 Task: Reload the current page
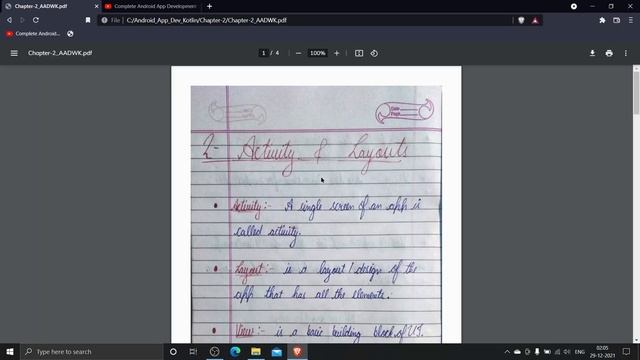click(36, 20)
